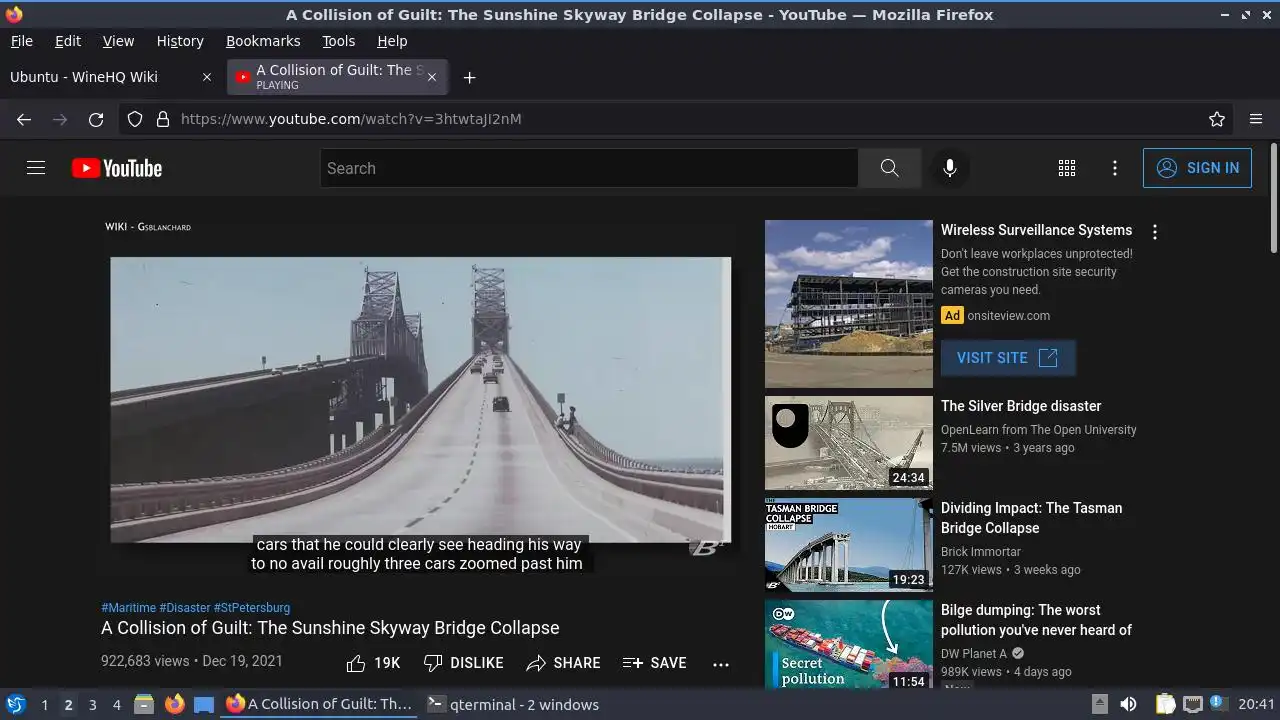Viewport: 1280px width, 720px height.
Task: Open the Help menu
Action: [392, 41]
